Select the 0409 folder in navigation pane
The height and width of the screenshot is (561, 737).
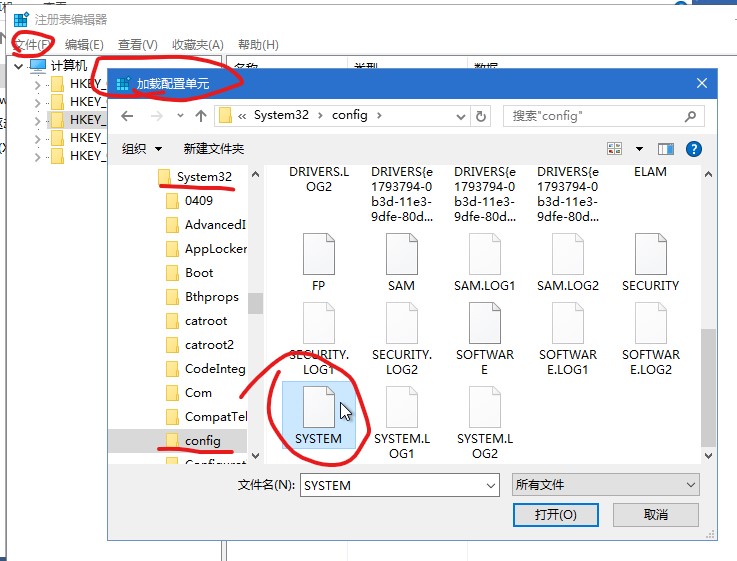coord(189,201)
